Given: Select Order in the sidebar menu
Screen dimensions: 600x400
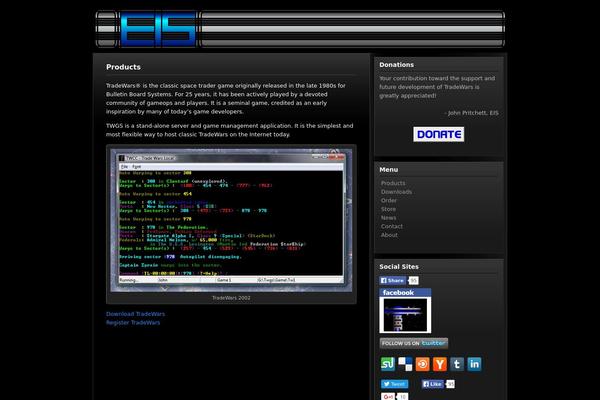Looking at the screenshot, I should pyautogui.click(x=388, y=201).
